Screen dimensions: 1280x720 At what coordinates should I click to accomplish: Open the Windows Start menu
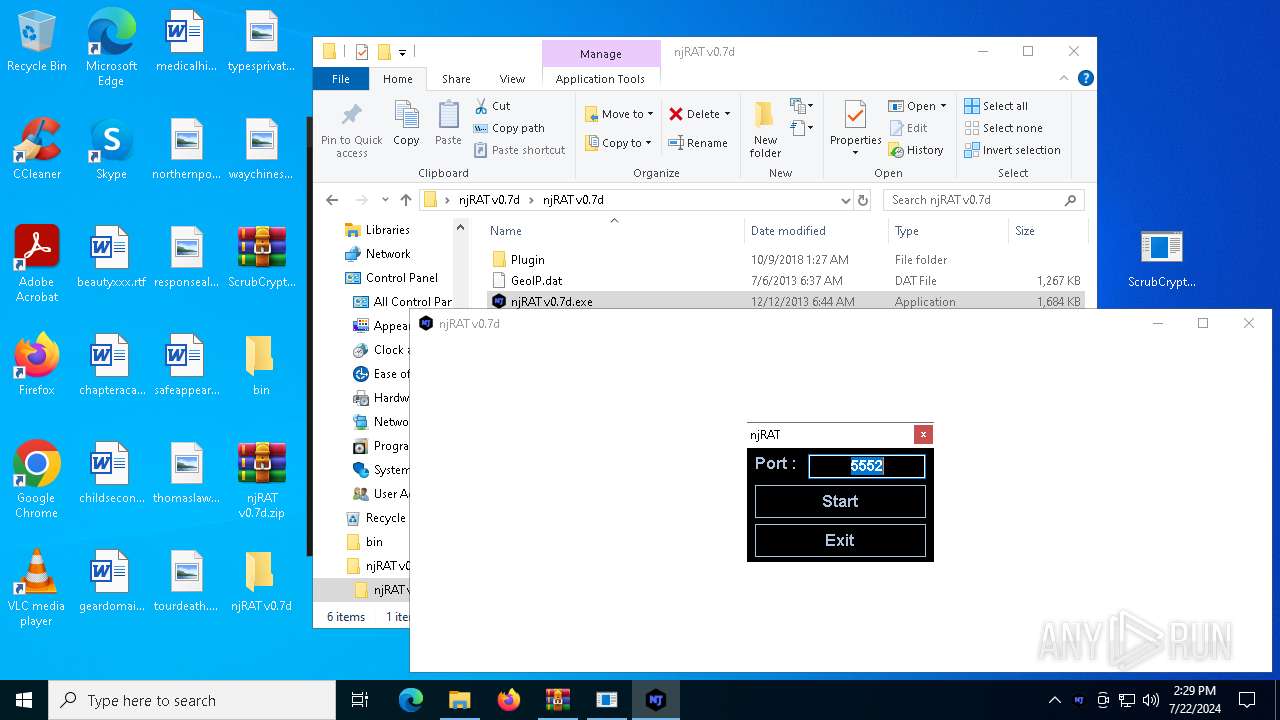tap(24, 700)
